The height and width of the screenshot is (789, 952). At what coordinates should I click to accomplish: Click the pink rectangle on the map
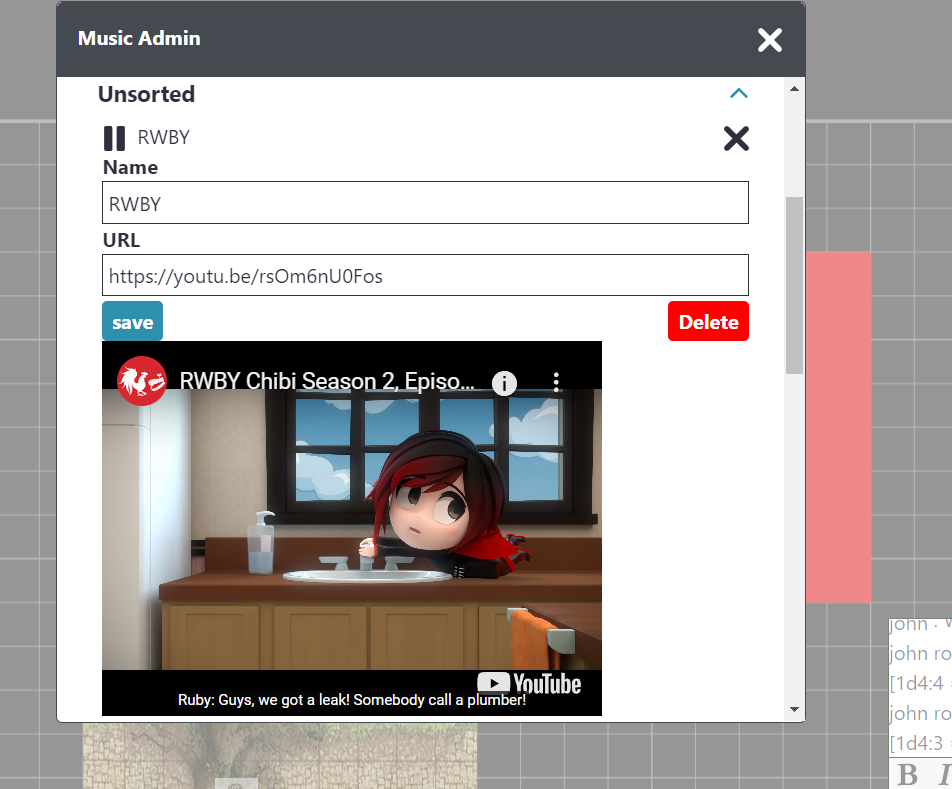pos(838,427)
